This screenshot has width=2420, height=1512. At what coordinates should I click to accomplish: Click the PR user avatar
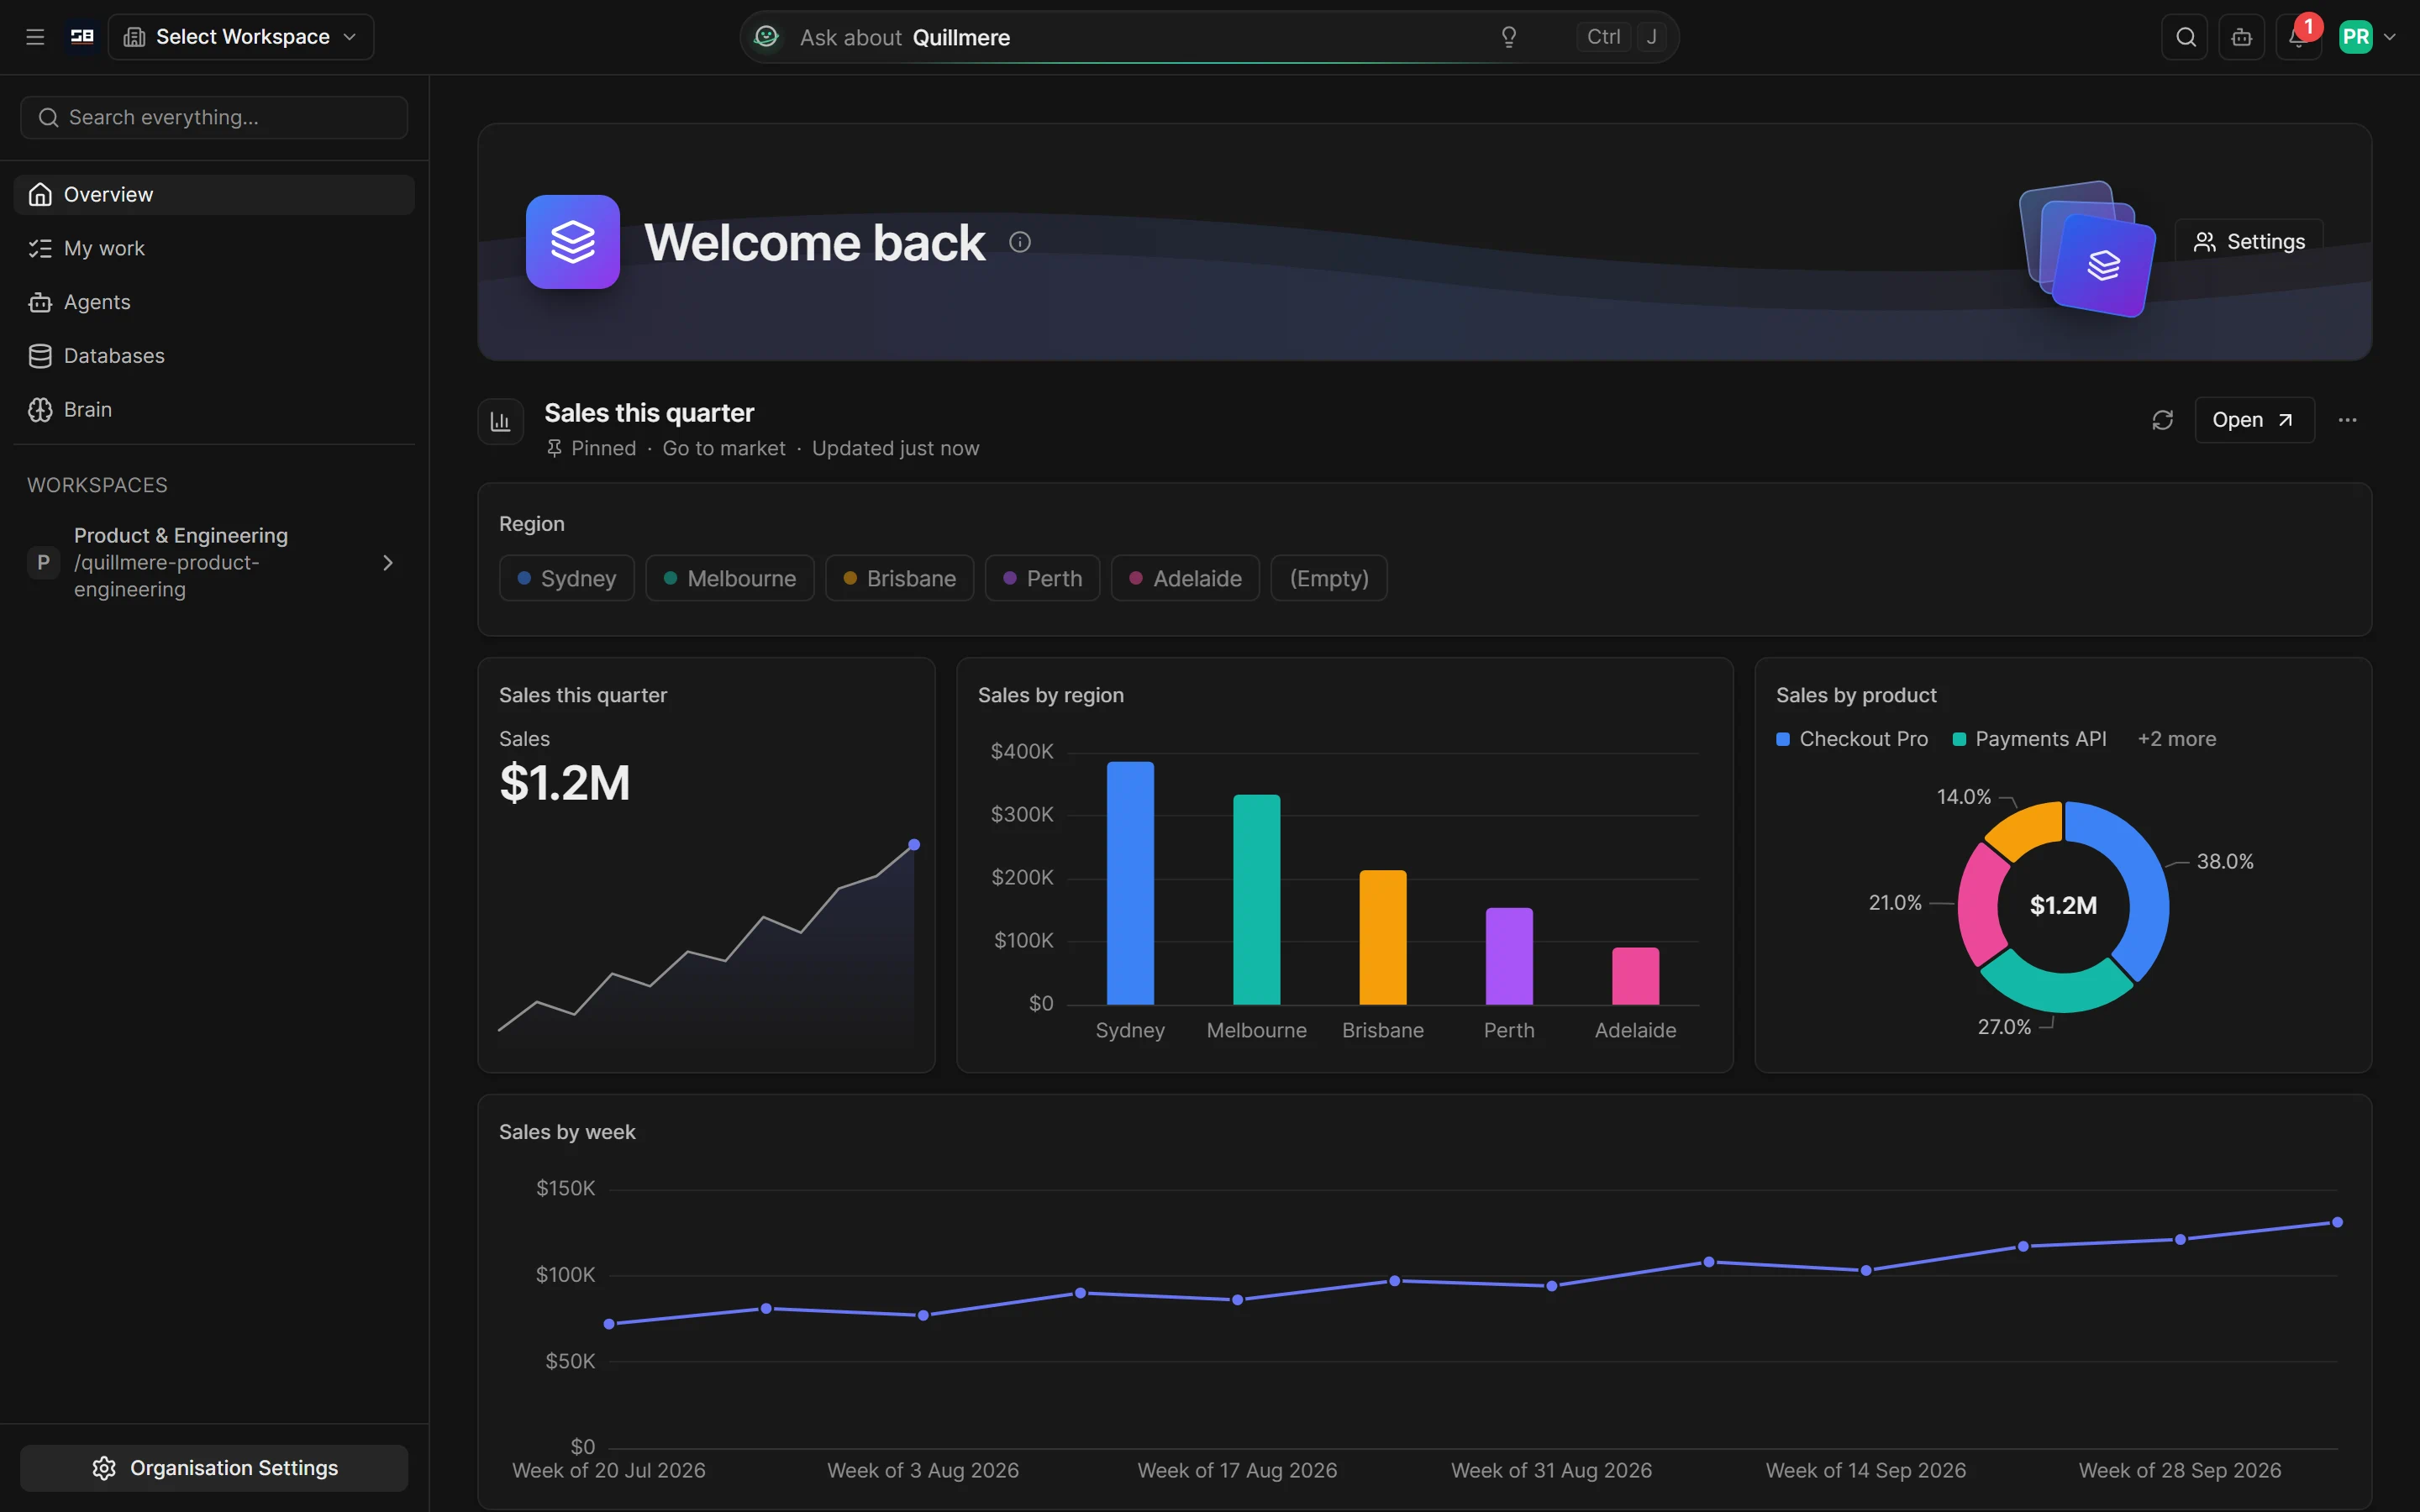tap(2355, 37)
